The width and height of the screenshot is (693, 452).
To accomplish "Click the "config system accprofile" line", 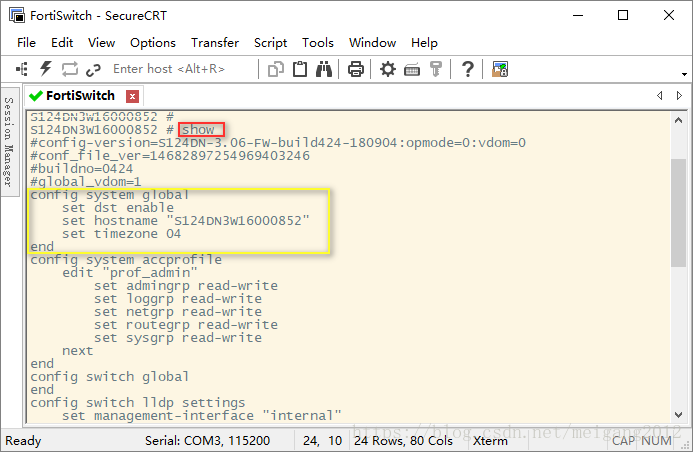I will [x=126, y=260].
